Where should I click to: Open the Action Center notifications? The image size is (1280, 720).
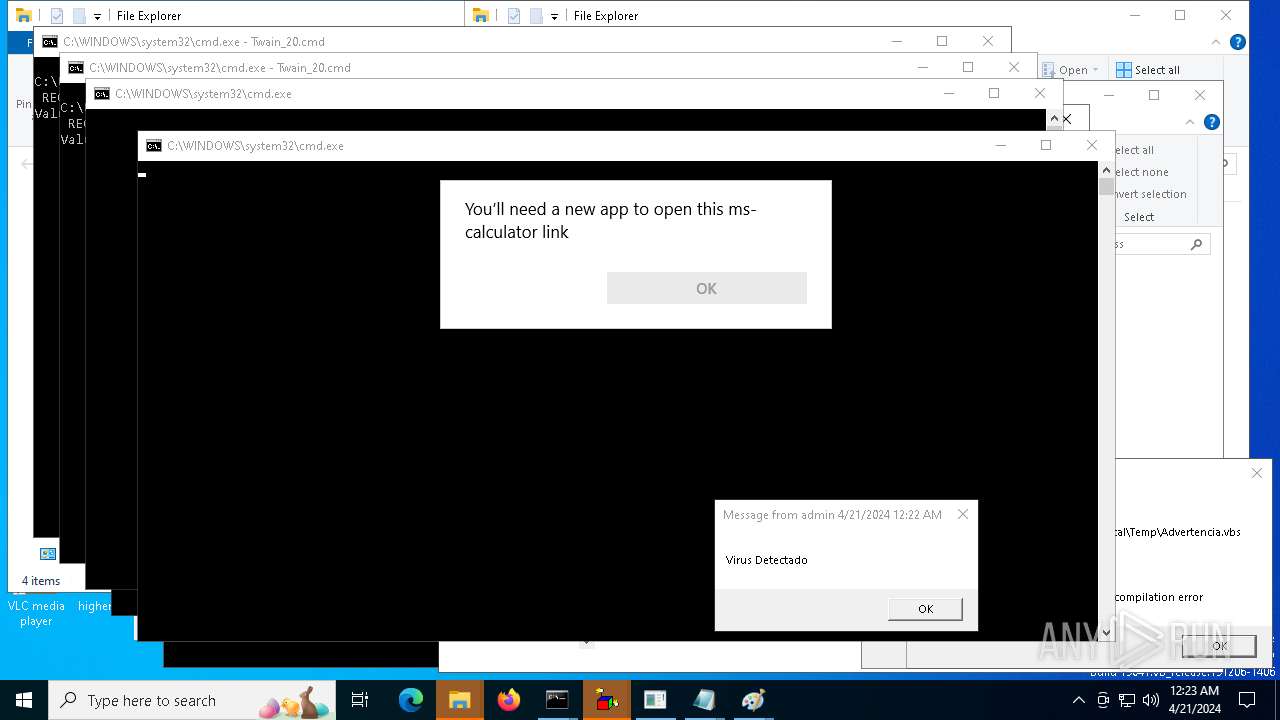(1247, 700)
